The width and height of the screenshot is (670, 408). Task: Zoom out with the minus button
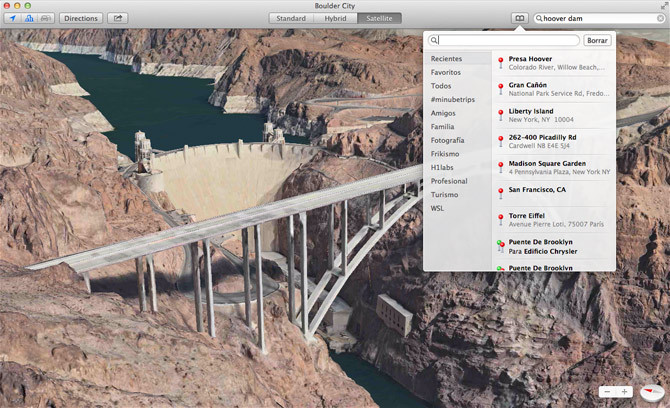pos(608,392)
